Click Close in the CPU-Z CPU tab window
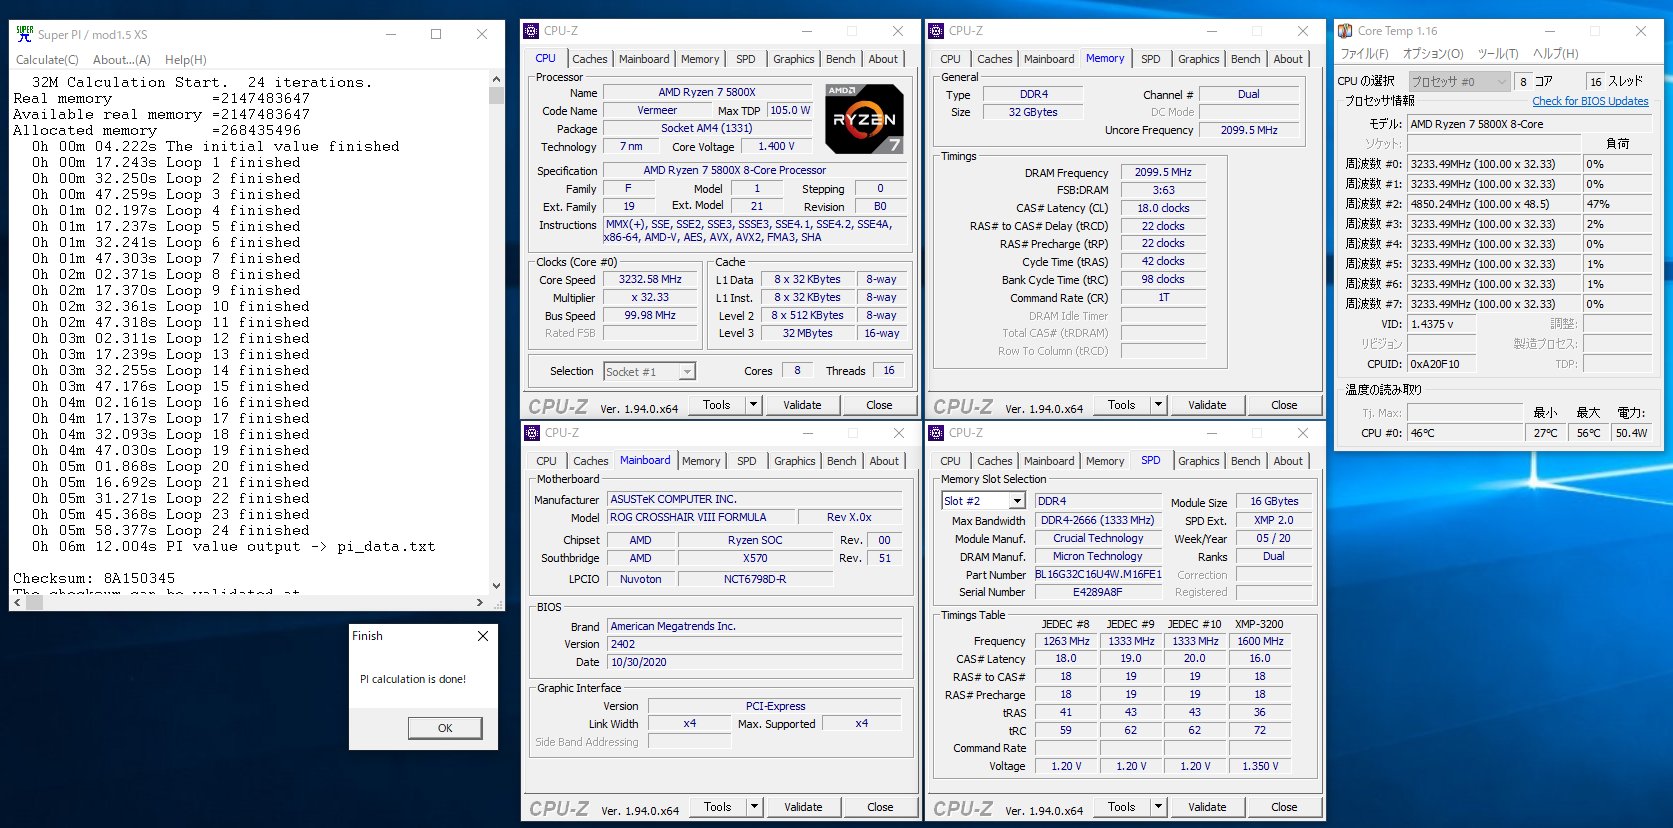The image size is (1673, 828). [880, 405]
